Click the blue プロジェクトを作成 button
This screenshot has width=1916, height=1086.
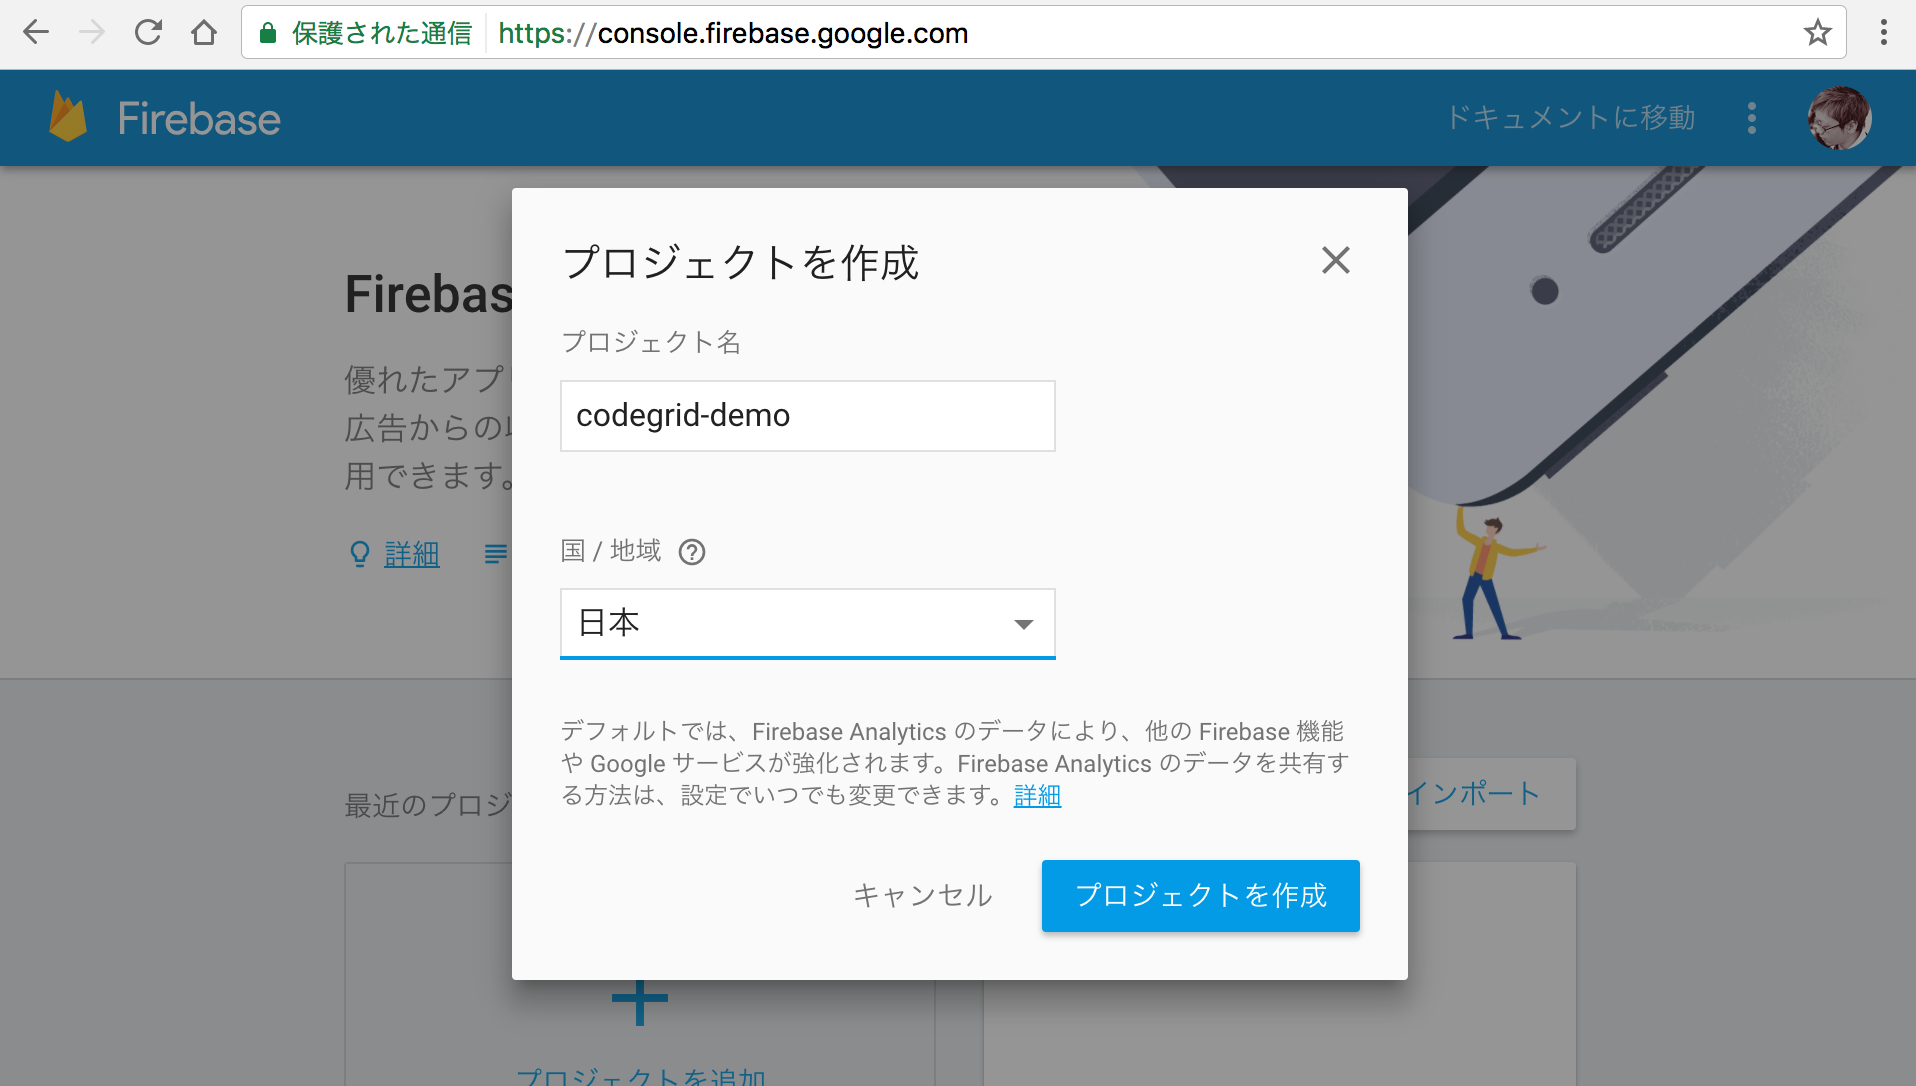[1201, 896]
